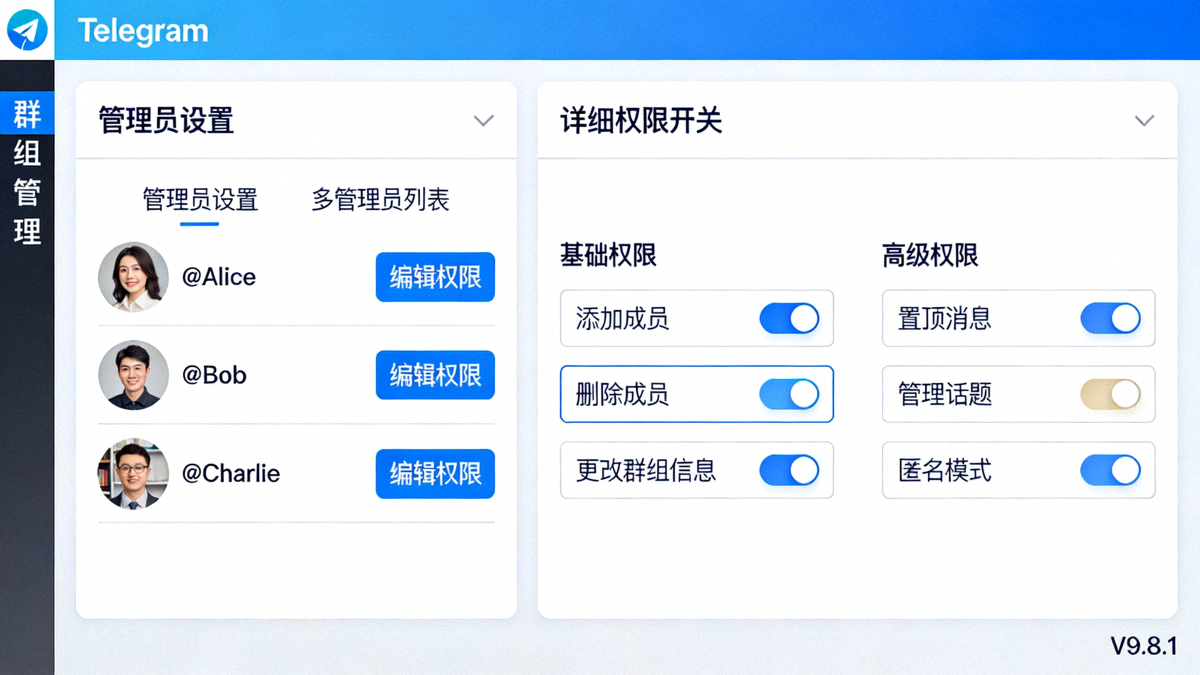Turn off 匿名模式

click(1110, 470)
